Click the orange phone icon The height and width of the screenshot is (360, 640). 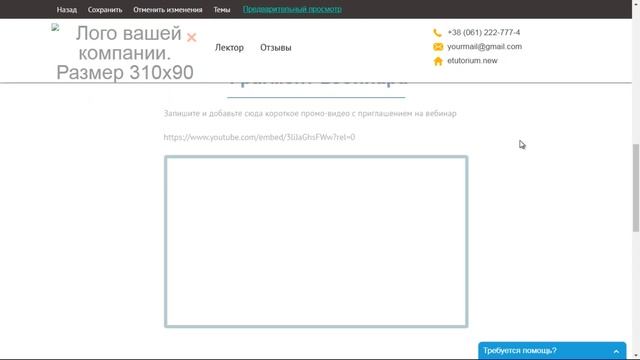tap(438, 33)
